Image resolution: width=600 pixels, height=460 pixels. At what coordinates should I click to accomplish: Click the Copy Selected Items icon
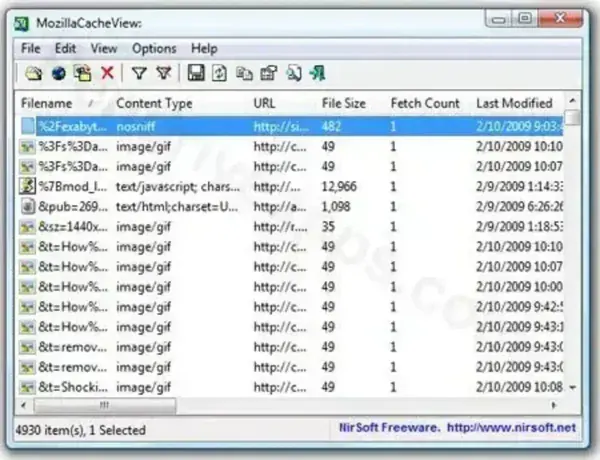click(244, 73)
